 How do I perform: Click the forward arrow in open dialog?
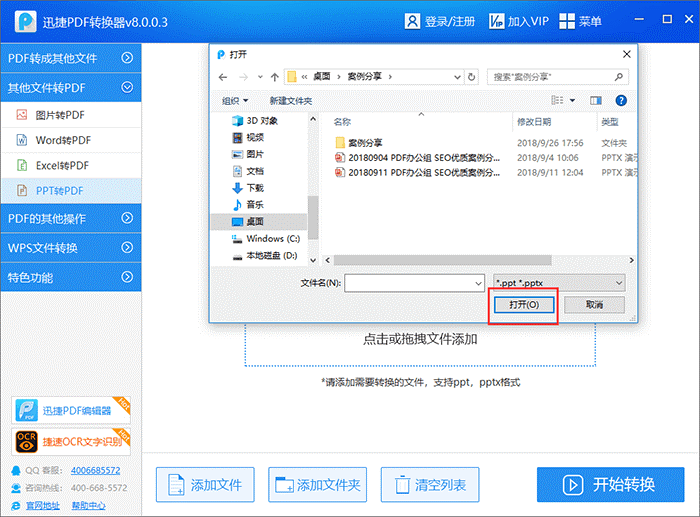click(x=243, y=77)
